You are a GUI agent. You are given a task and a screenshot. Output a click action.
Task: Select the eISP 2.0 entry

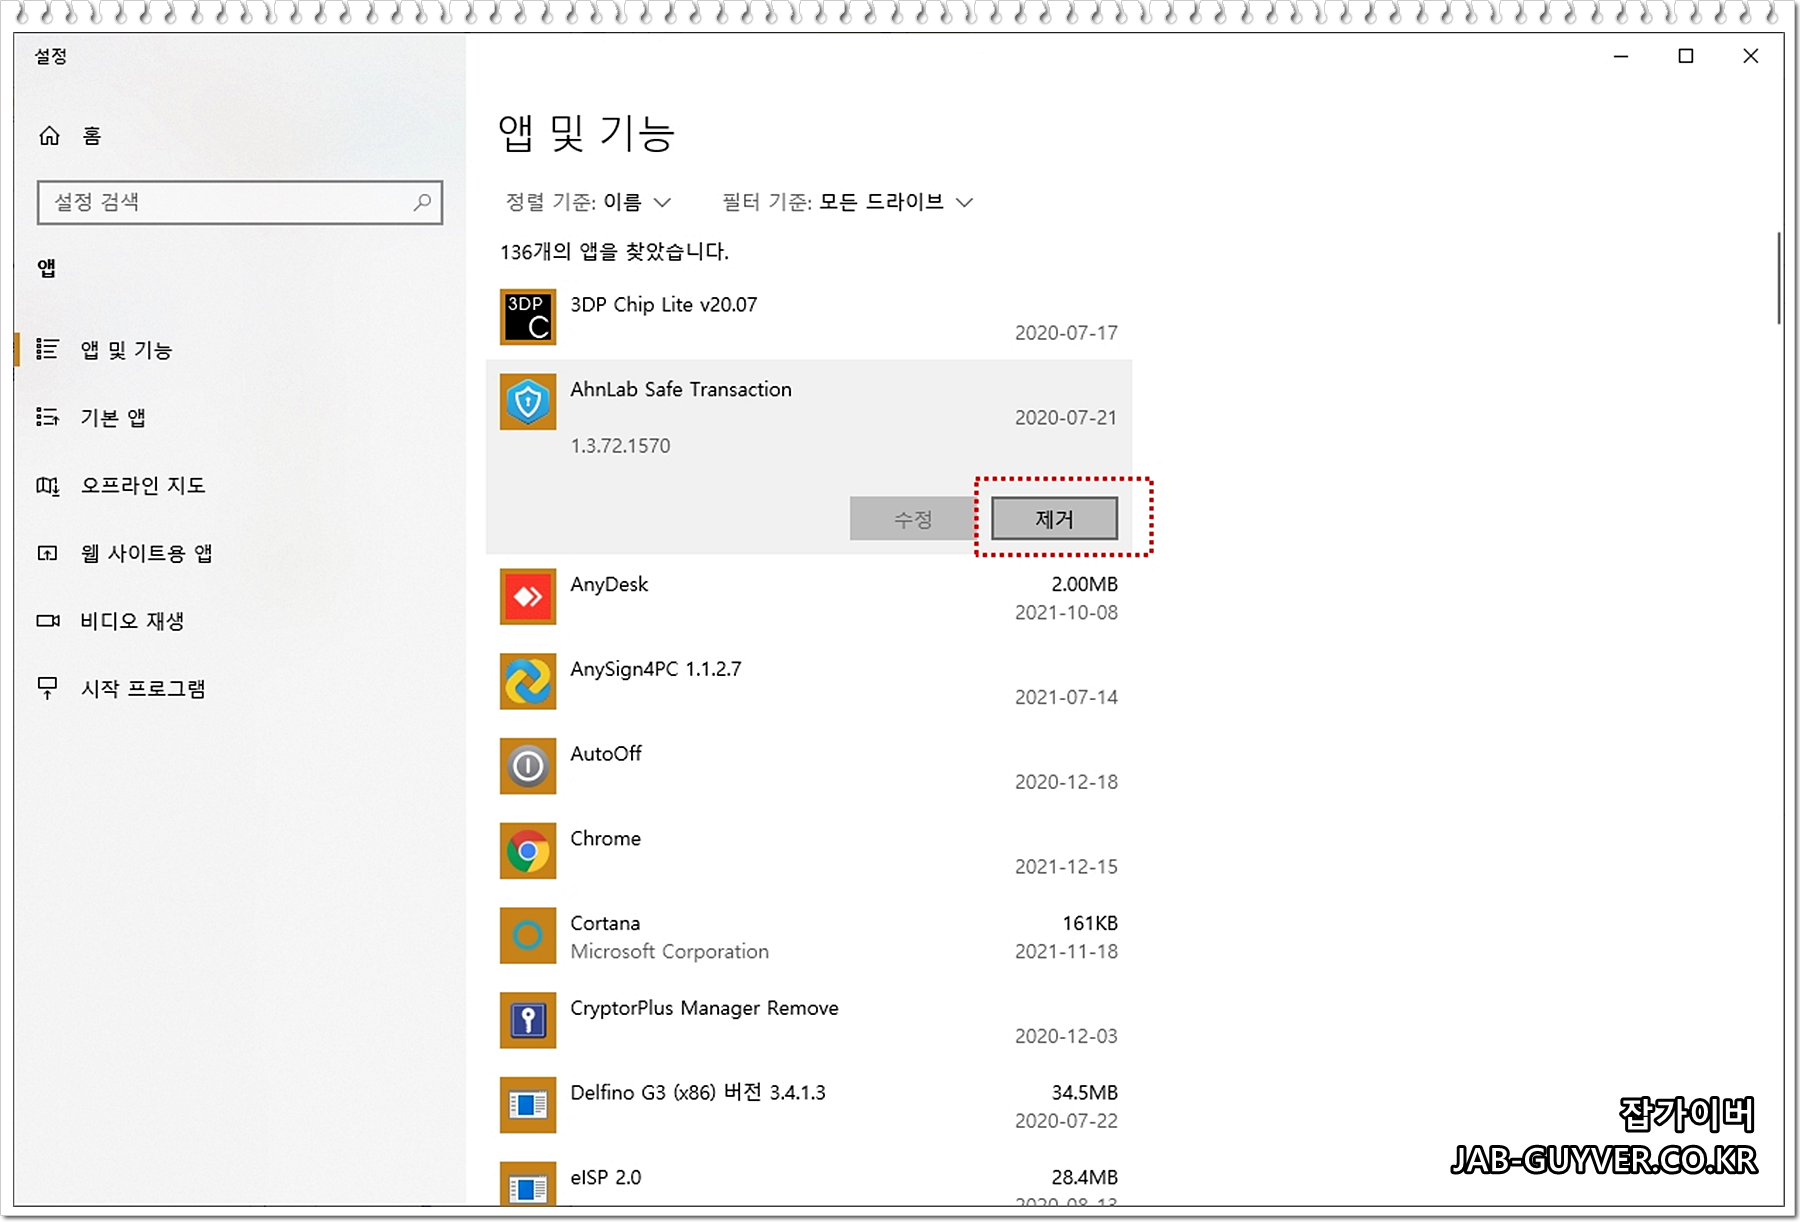[x=809, y=1178]
